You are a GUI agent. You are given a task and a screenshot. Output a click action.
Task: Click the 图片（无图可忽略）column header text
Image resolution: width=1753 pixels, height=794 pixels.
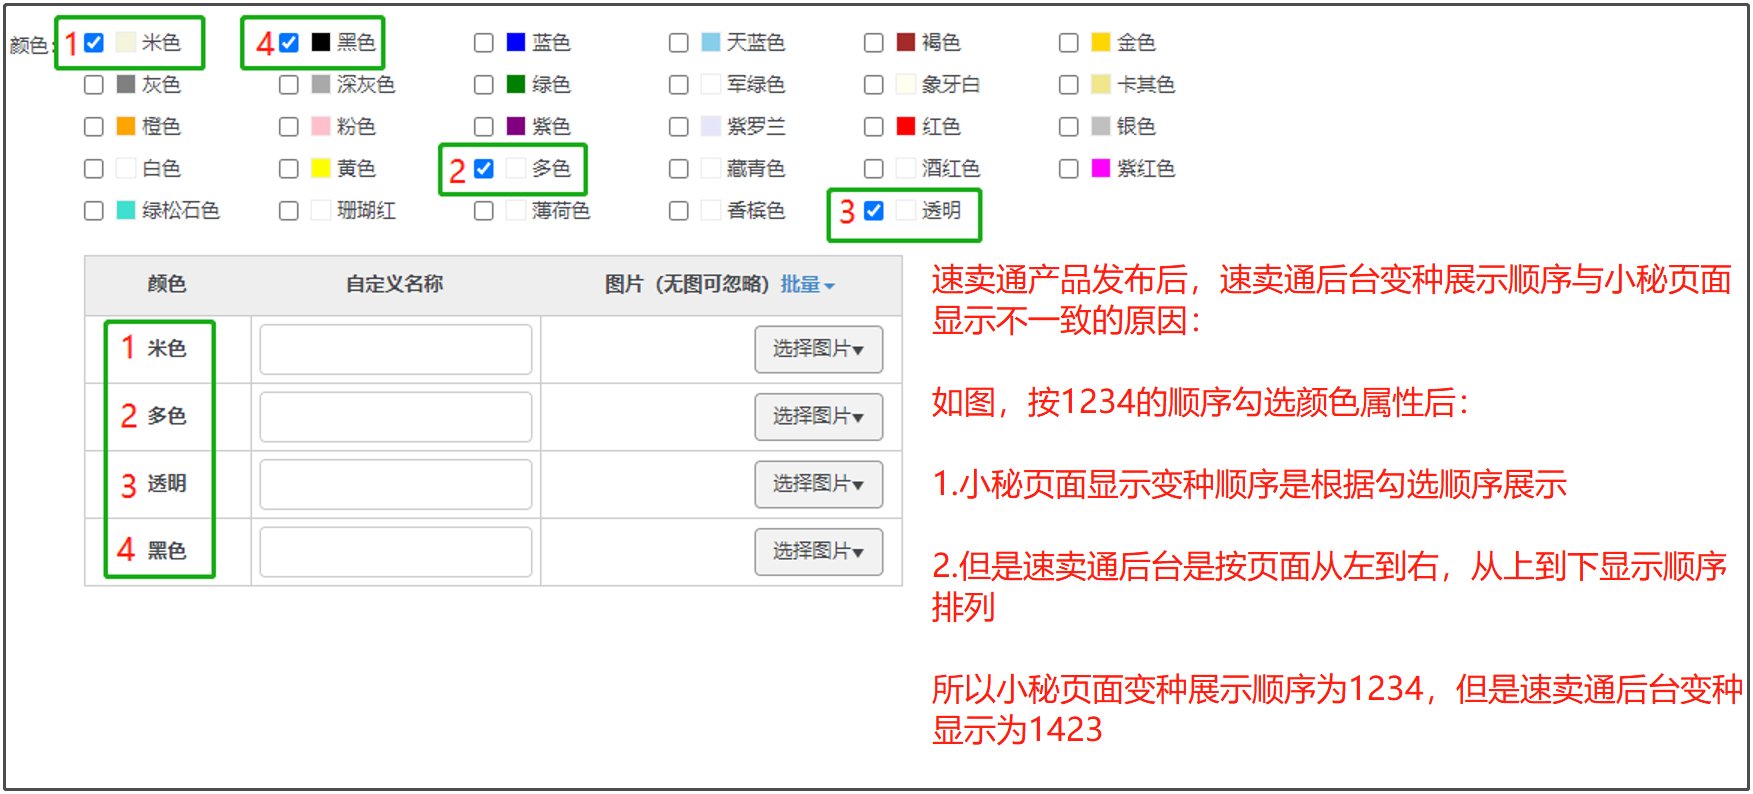[x=688, y=285]
